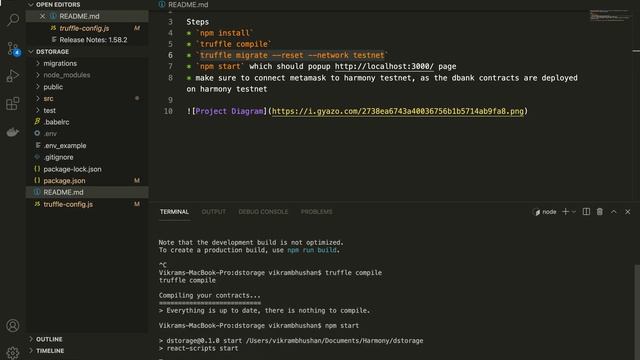640x360 pixels.
Task: Open truffle-config.js in file explorer
Action: click(x=68, y=204)
